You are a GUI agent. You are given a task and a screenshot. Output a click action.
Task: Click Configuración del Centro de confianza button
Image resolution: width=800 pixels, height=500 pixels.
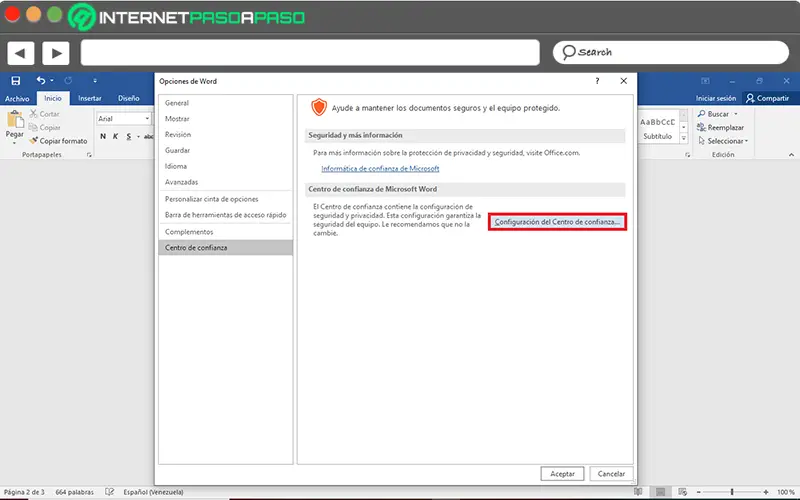click(x=557, y=222)
